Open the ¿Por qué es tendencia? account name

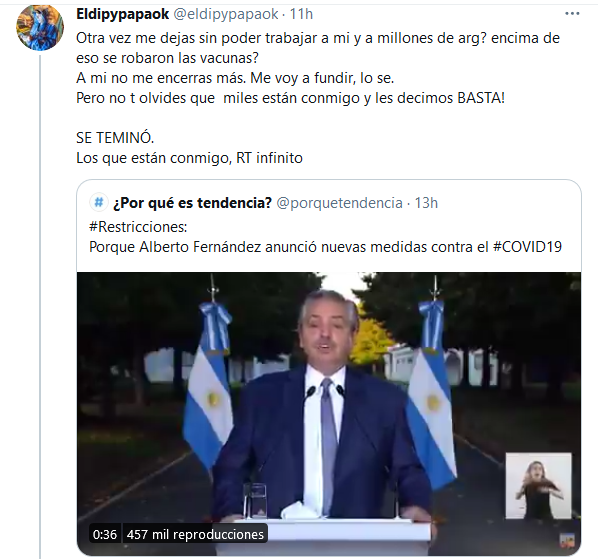[192, 203]
